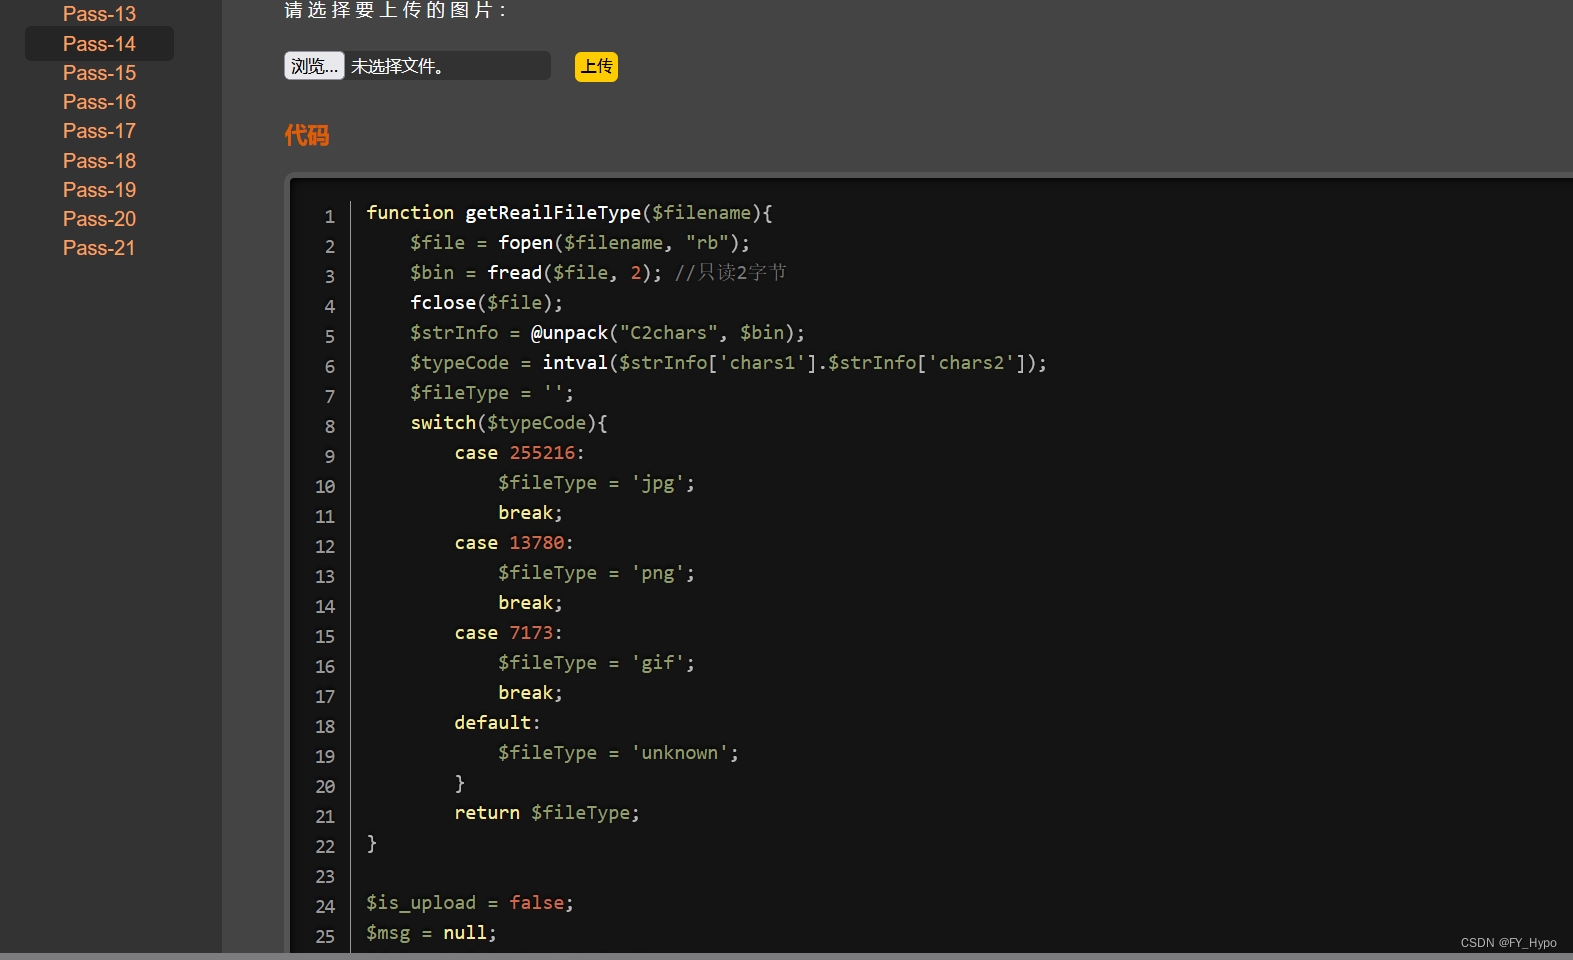Click line number 25 in code gutter
Screen dimensions: 1573x960
(325, 937)
